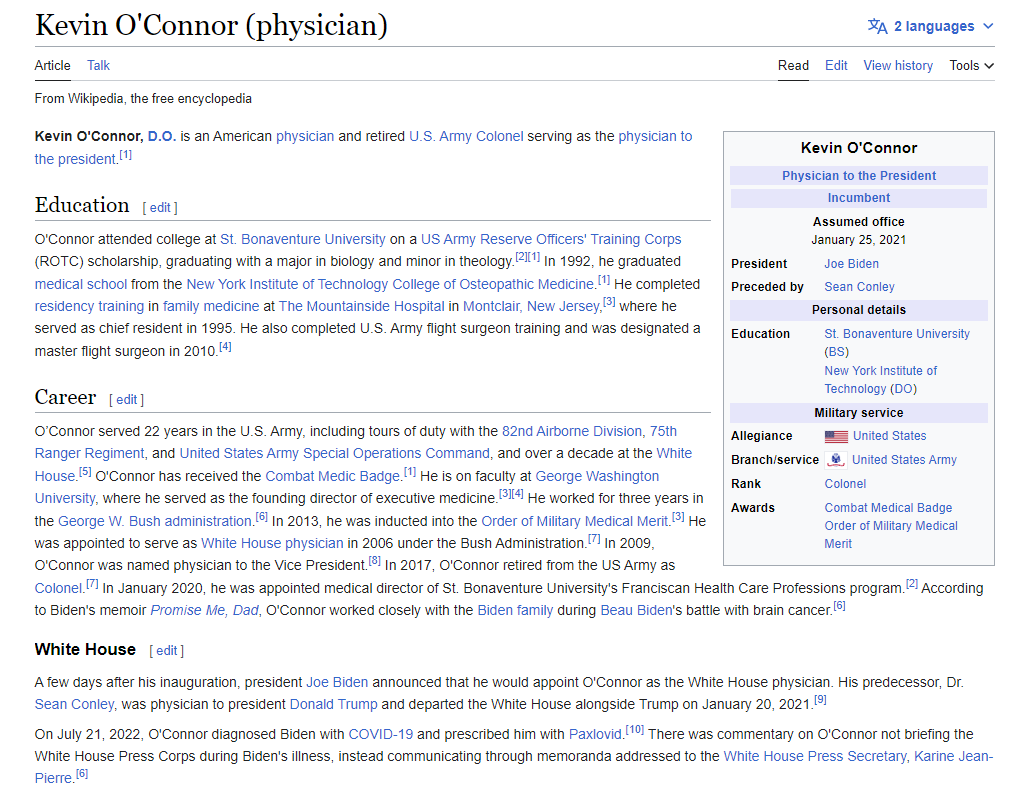Edit the Education section
This screenshot has height=810, width=1033.
(160, 207)
